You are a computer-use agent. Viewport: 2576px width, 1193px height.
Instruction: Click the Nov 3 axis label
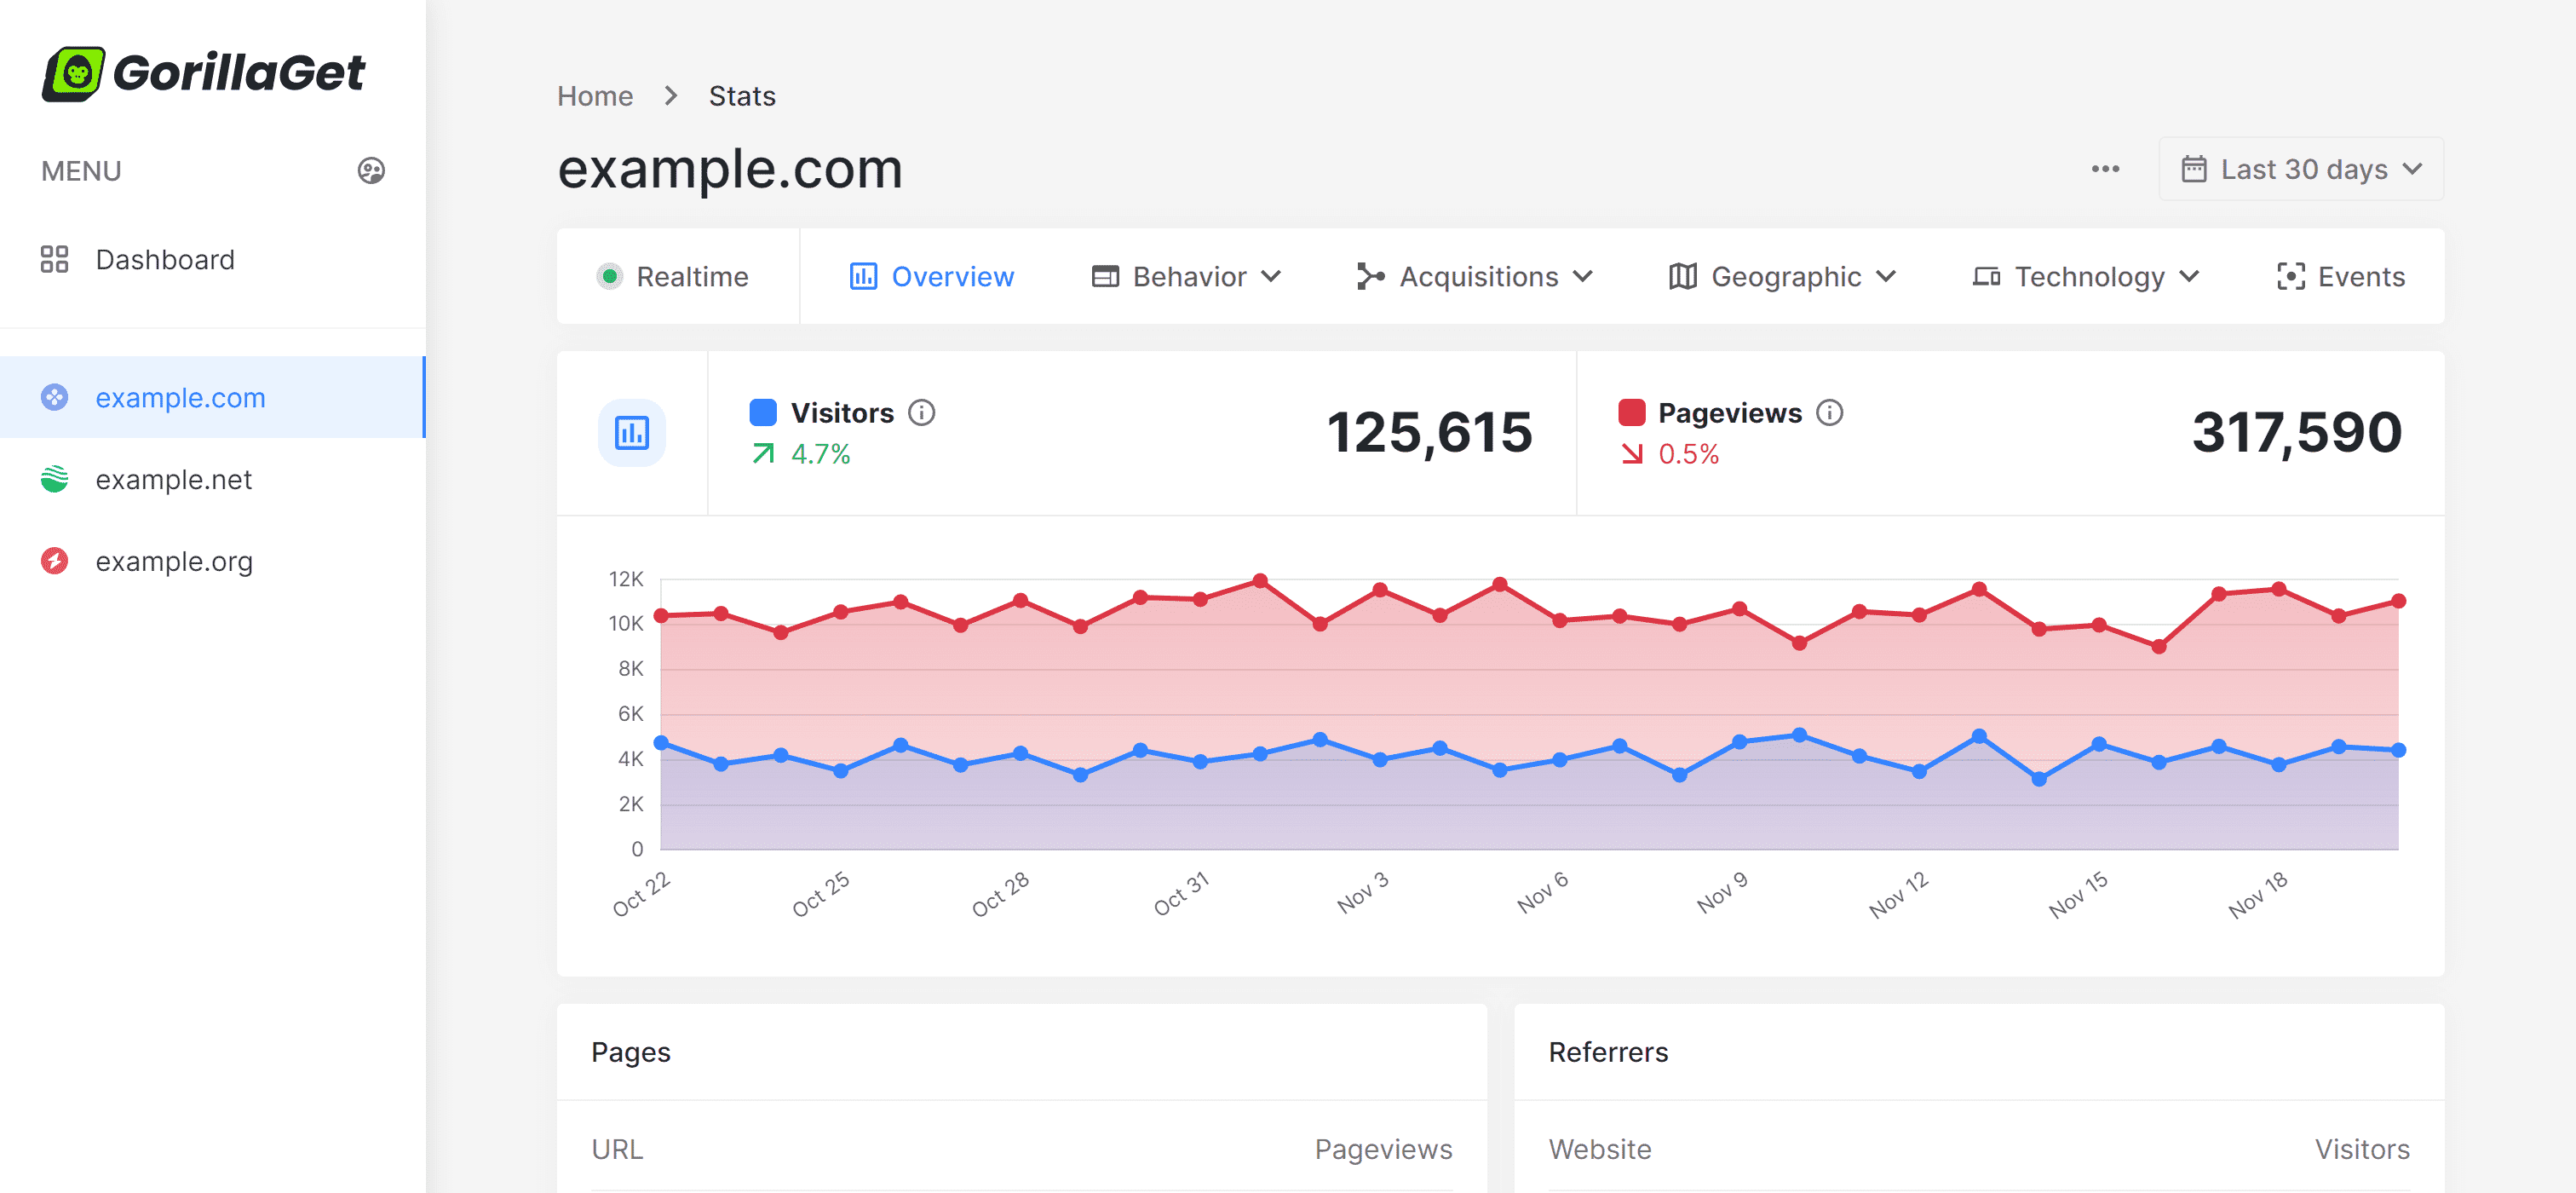1362,891
